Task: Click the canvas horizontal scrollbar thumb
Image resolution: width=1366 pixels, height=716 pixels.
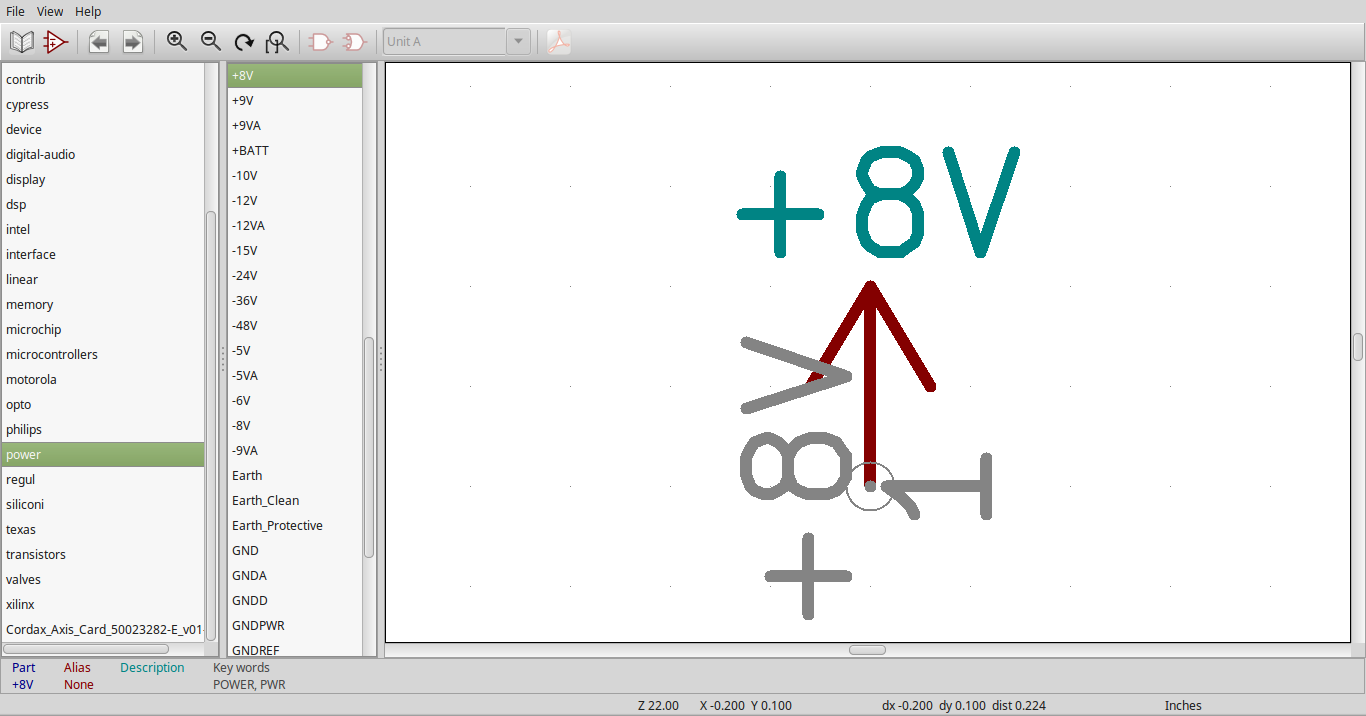Action: [867, 650]
